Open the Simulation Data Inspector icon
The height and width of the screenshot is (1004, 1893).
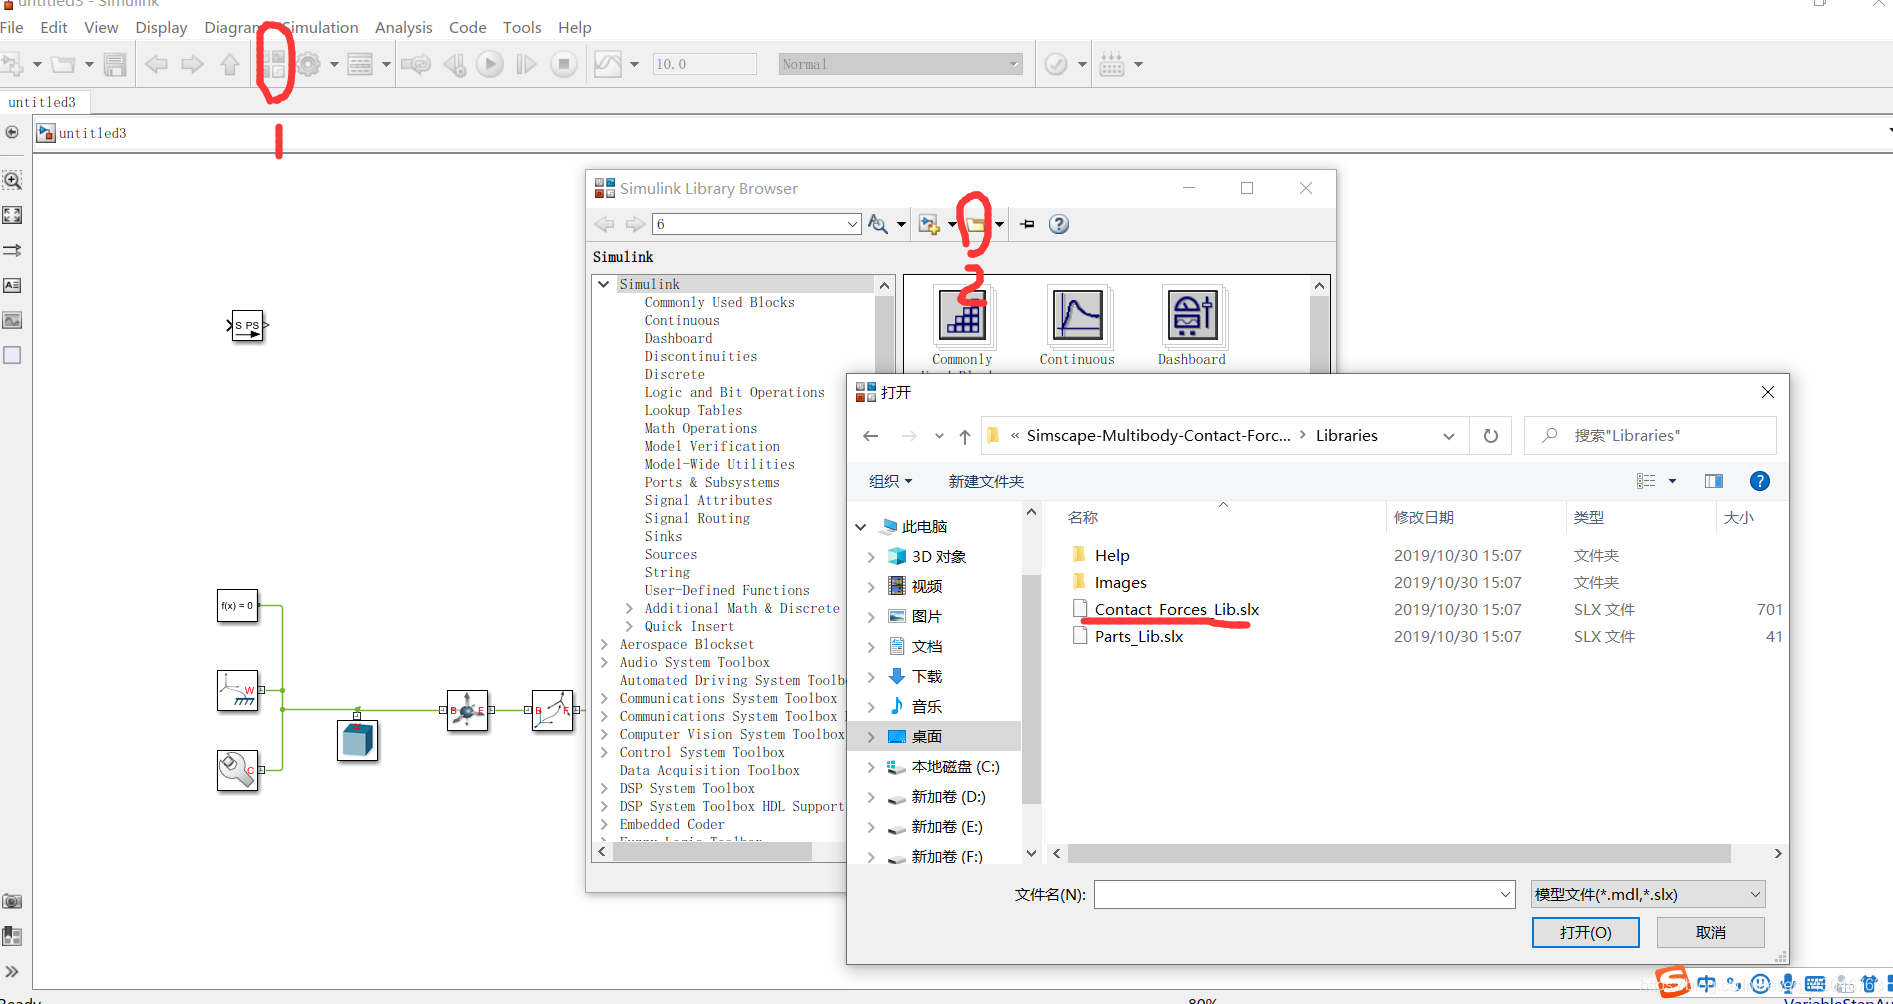[608, 65]
